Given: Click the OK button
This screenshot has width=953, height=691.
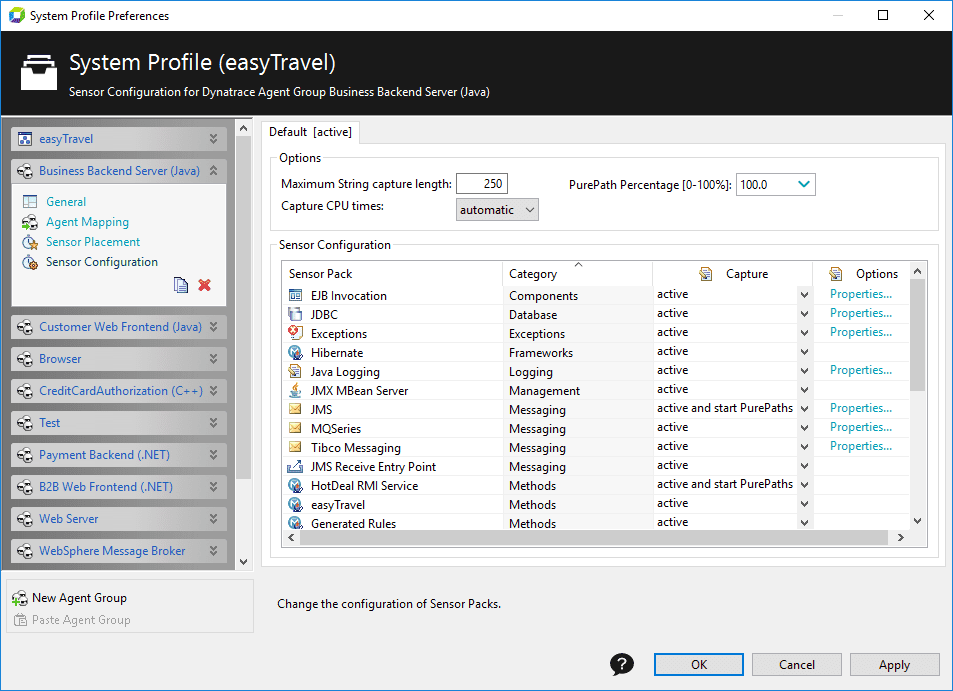Looking at the screenshot, I should tap(698, 664).
